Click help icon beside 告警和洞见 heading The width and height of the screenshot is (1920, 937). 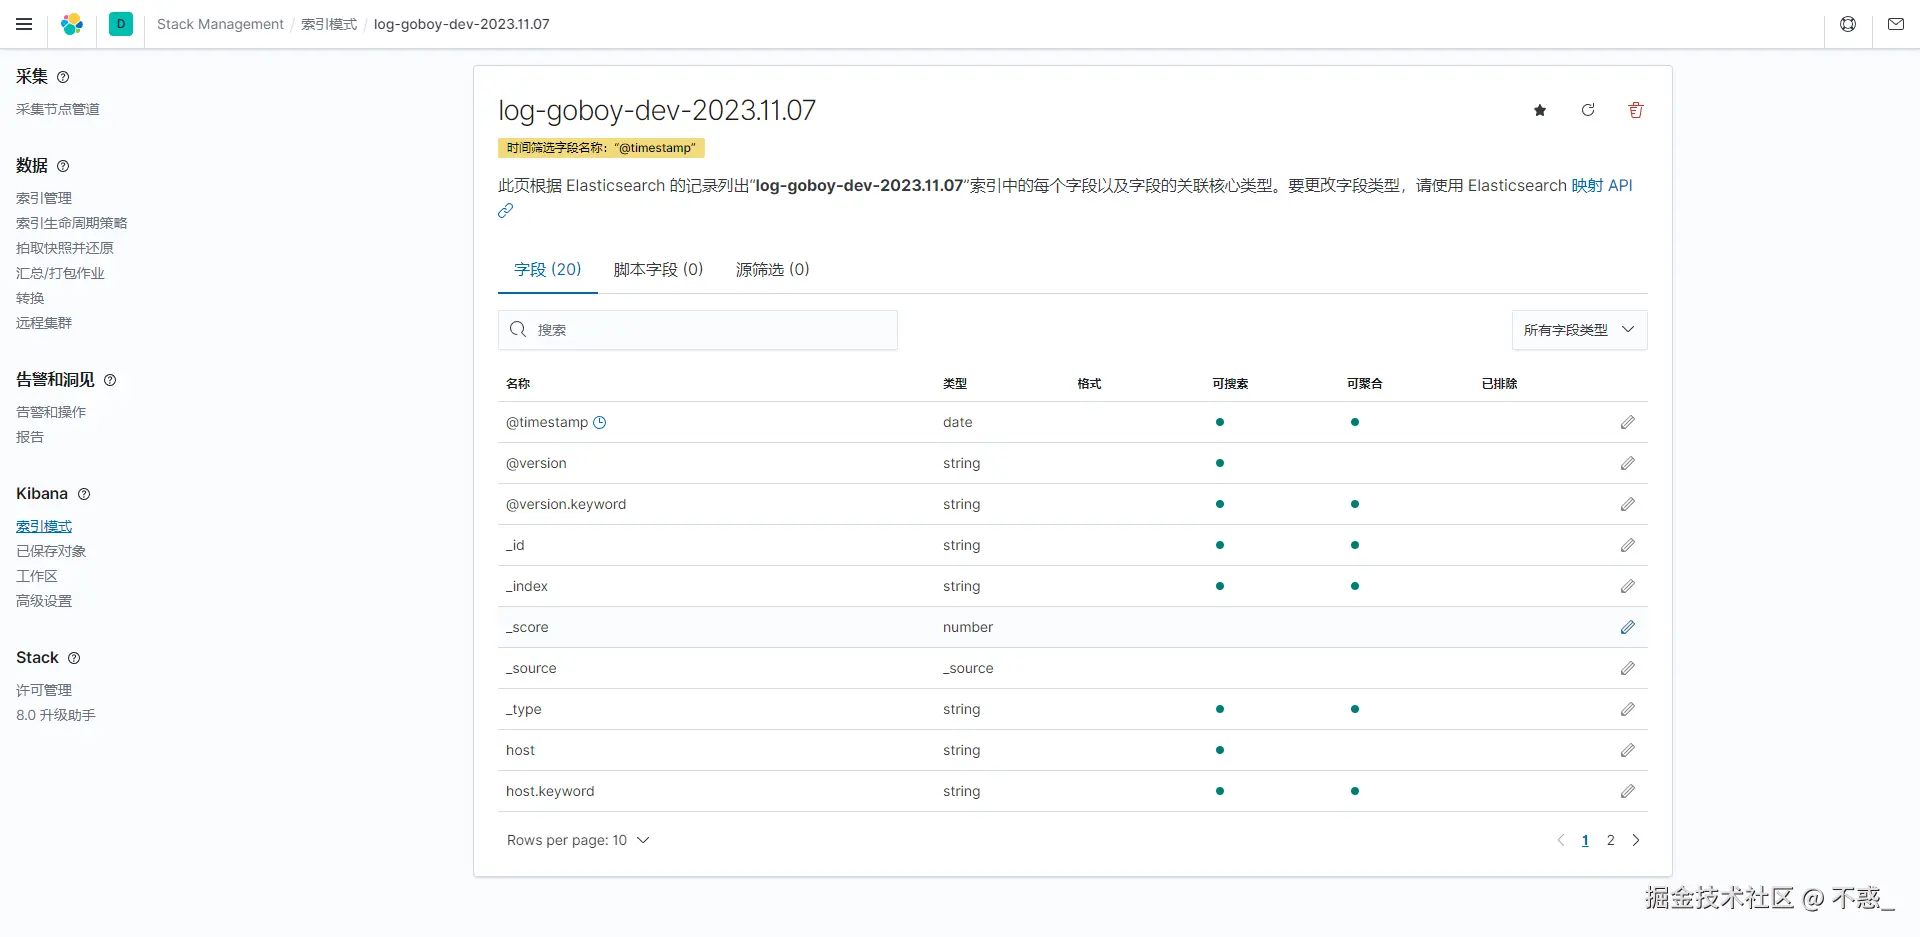tap(110, 380)
